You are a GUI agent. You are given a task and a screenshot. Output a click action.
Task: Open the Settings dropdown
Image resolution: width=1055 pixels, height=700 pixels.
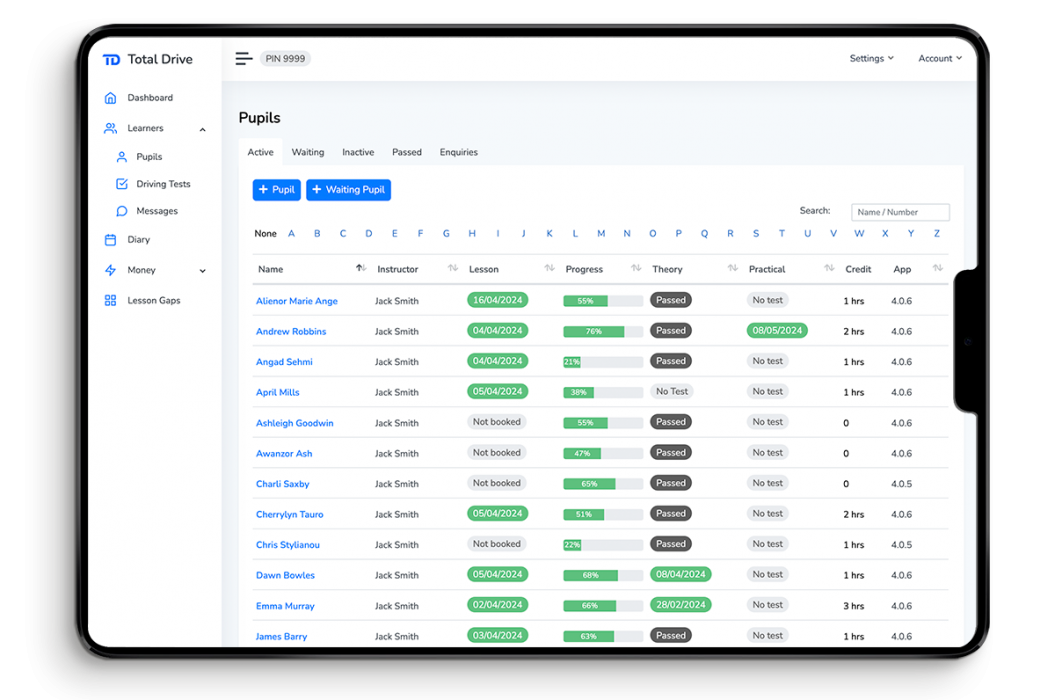pos(870,57)
